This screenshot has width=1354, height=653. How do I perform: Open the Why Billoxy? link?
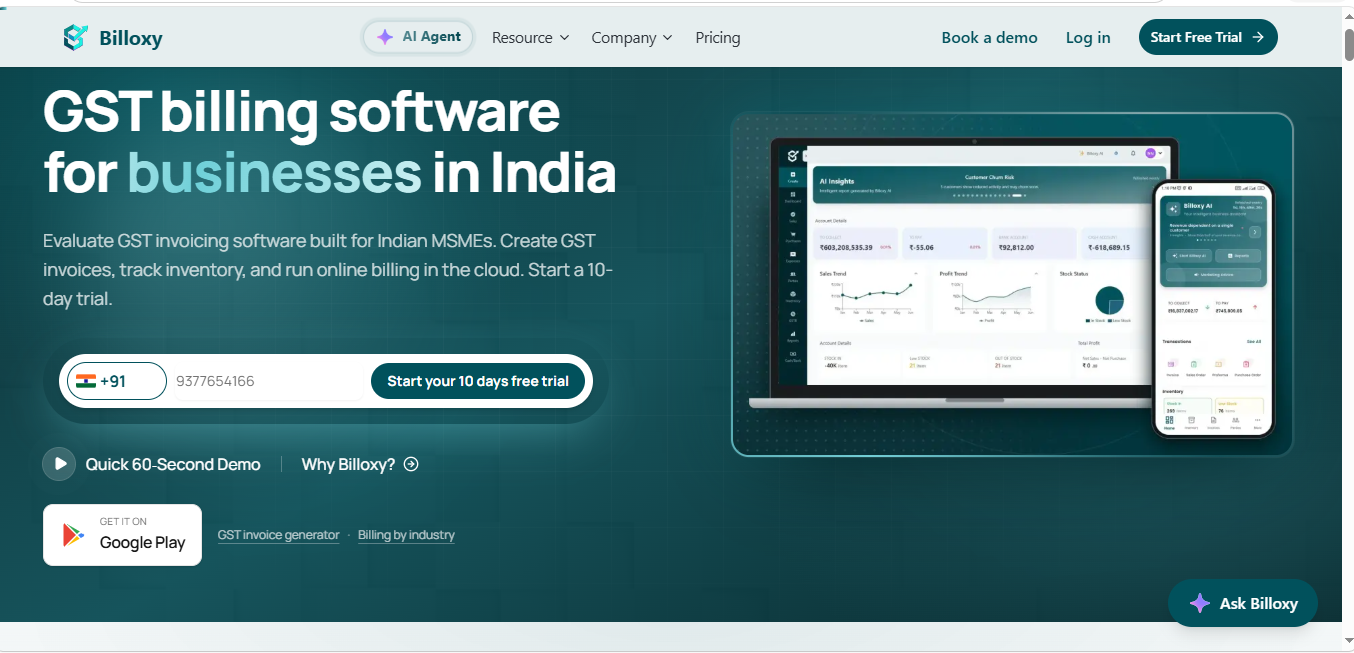[360, 464]
